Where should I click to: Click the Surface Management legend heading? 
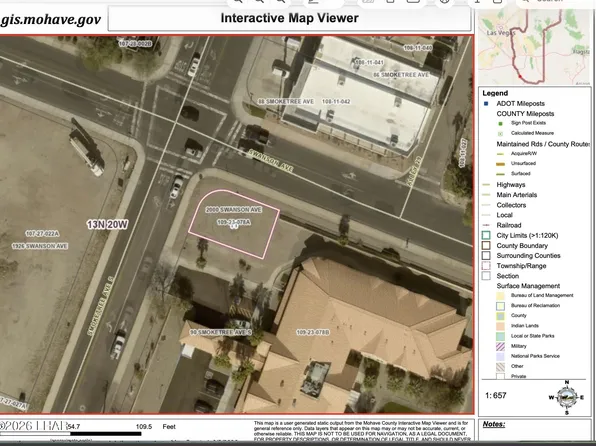[528, 286]
